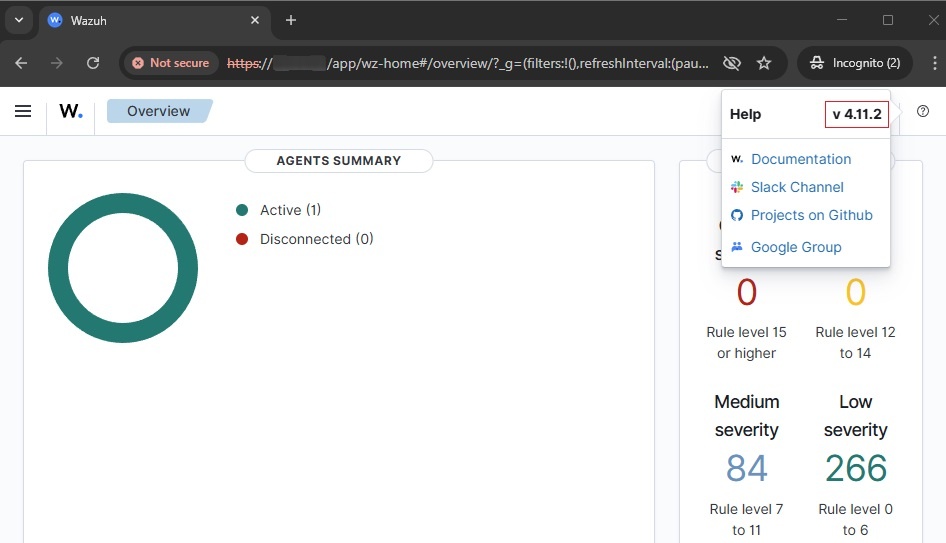Click the Github logo icon
Screen dimensions: 946x543
(737, 215)
